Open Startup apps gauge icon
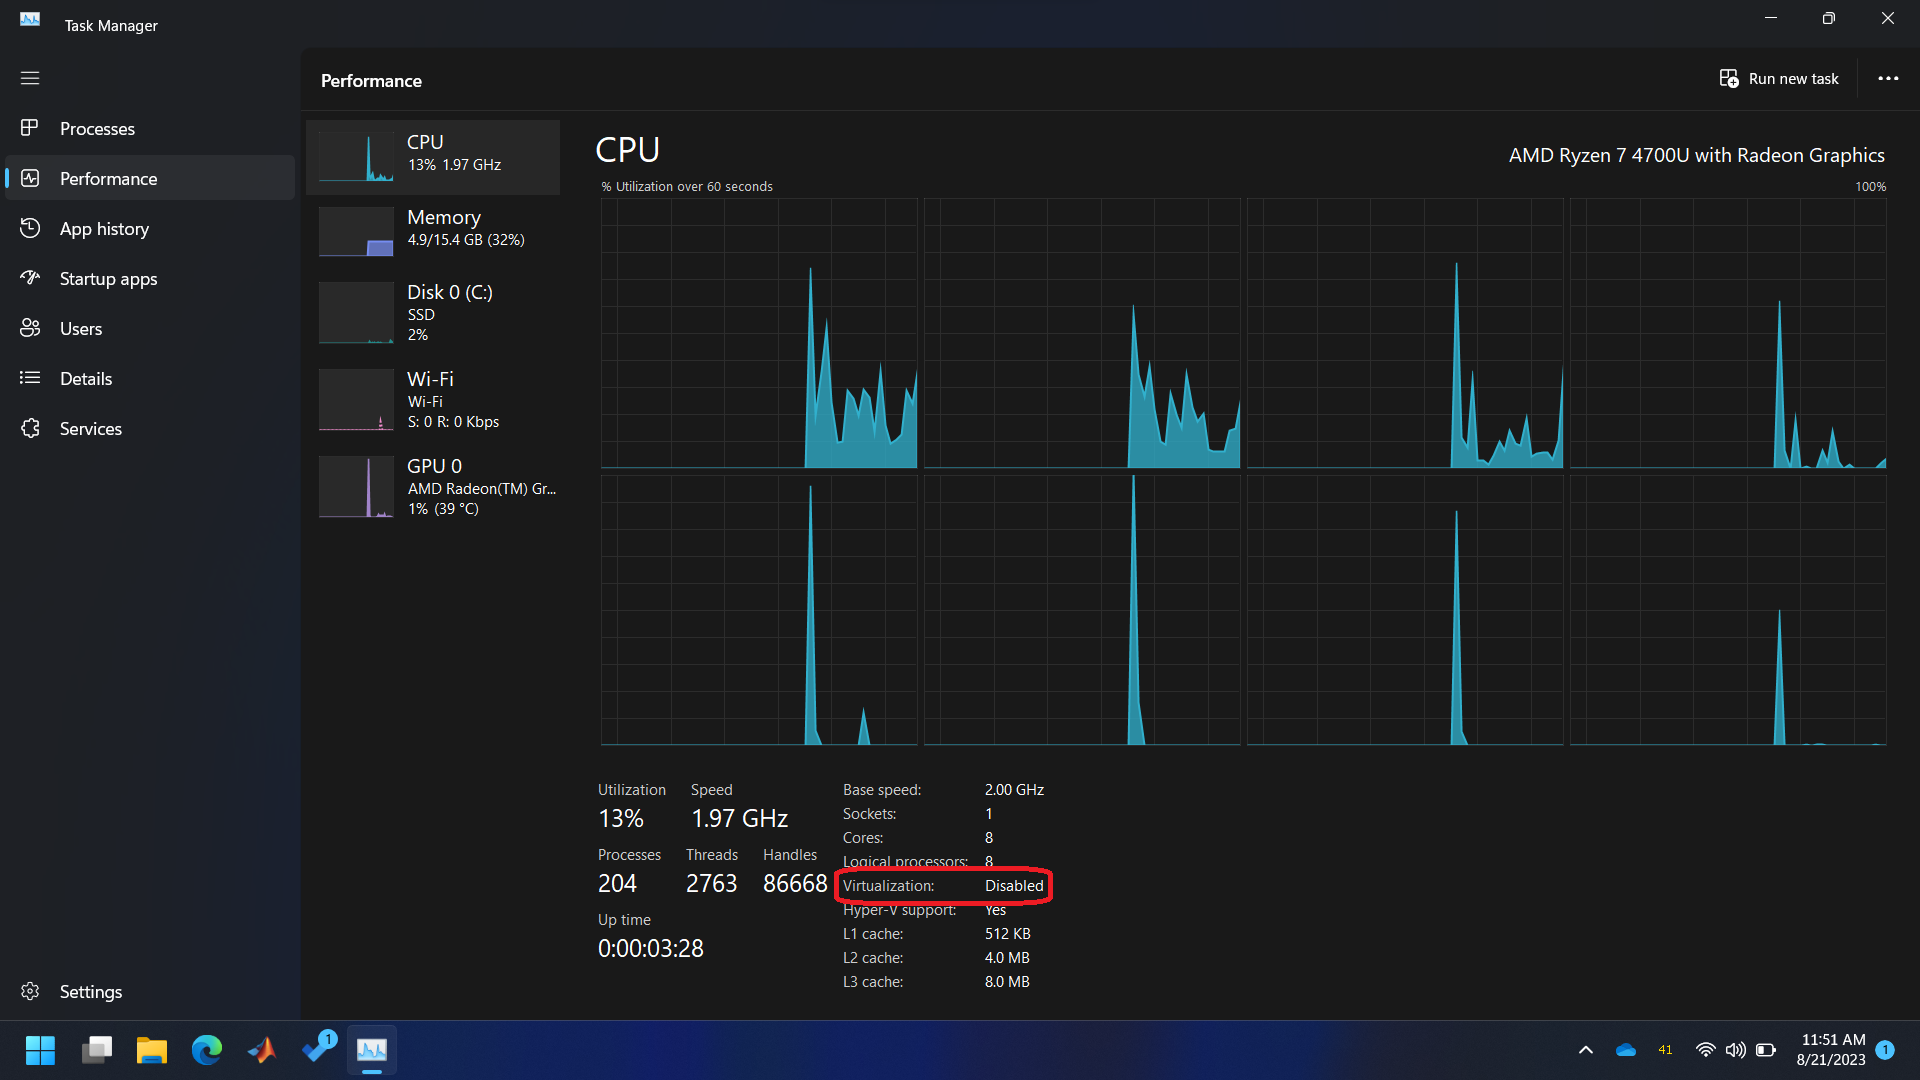Viewport: 1920px width, 1080px height. coord(30,278)
